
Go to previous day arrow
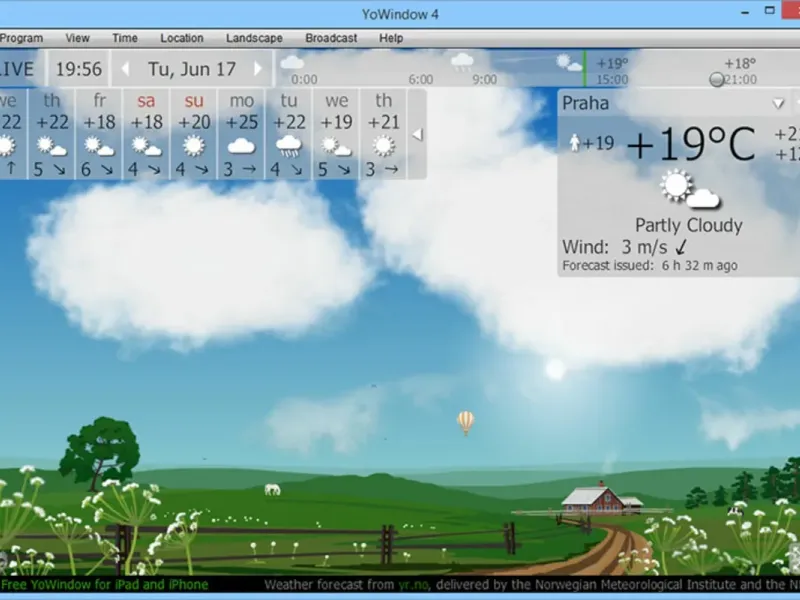click(x=125, y=69)
